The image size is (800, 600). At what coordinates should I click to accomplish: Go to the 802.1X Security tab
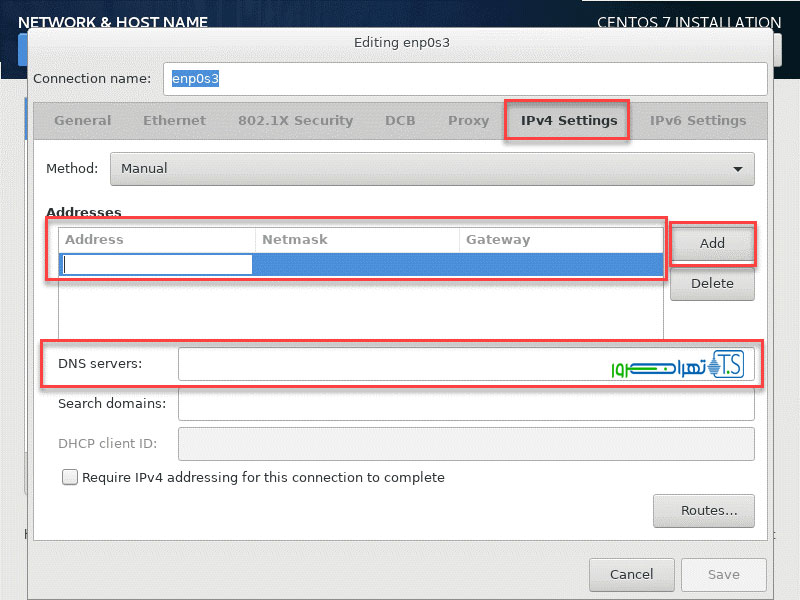pos(295,121)
